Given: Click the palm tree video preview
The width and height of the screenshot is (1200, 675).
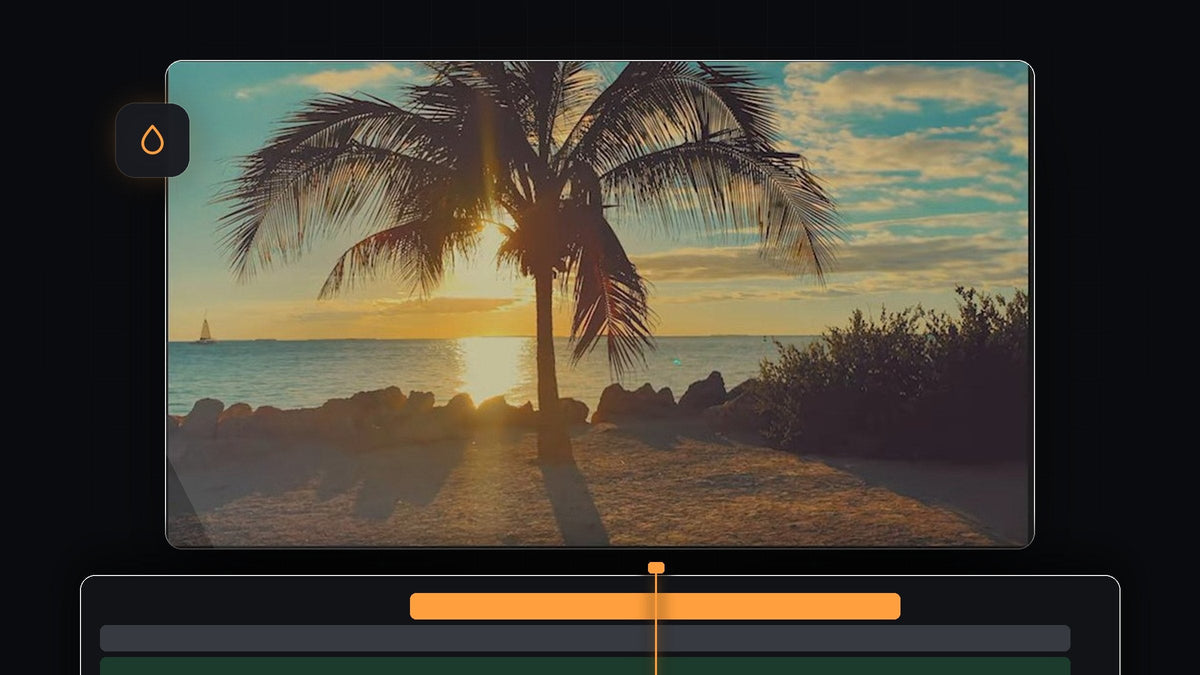Looking at the screenshot, I should pyautogui.click(x=600, y=304).
